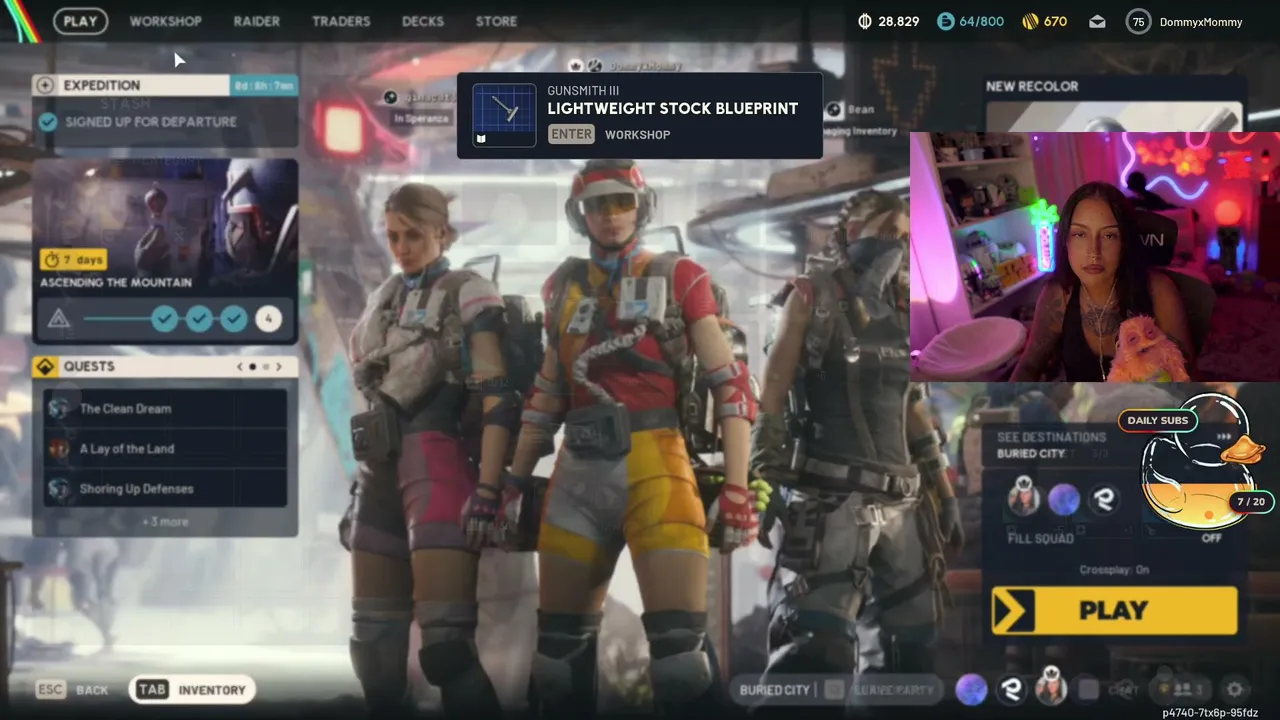Expand the +3 more quests link
This screenshot has height=720, width=1280.
[165, 522]
